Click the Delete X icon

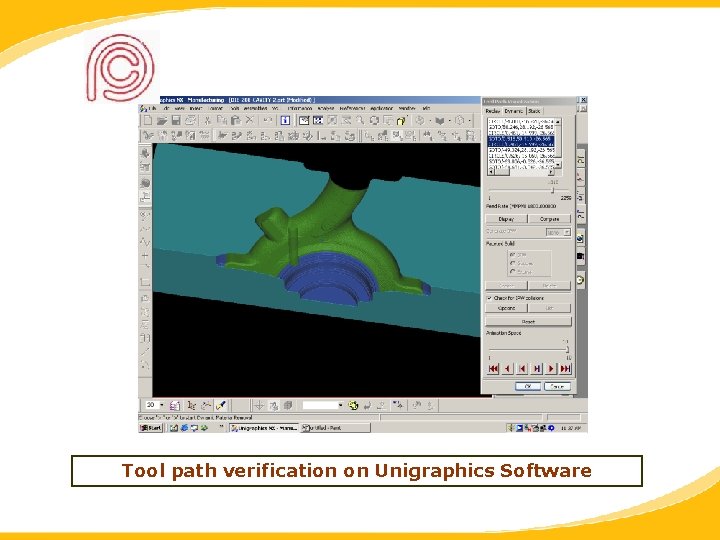250,120
